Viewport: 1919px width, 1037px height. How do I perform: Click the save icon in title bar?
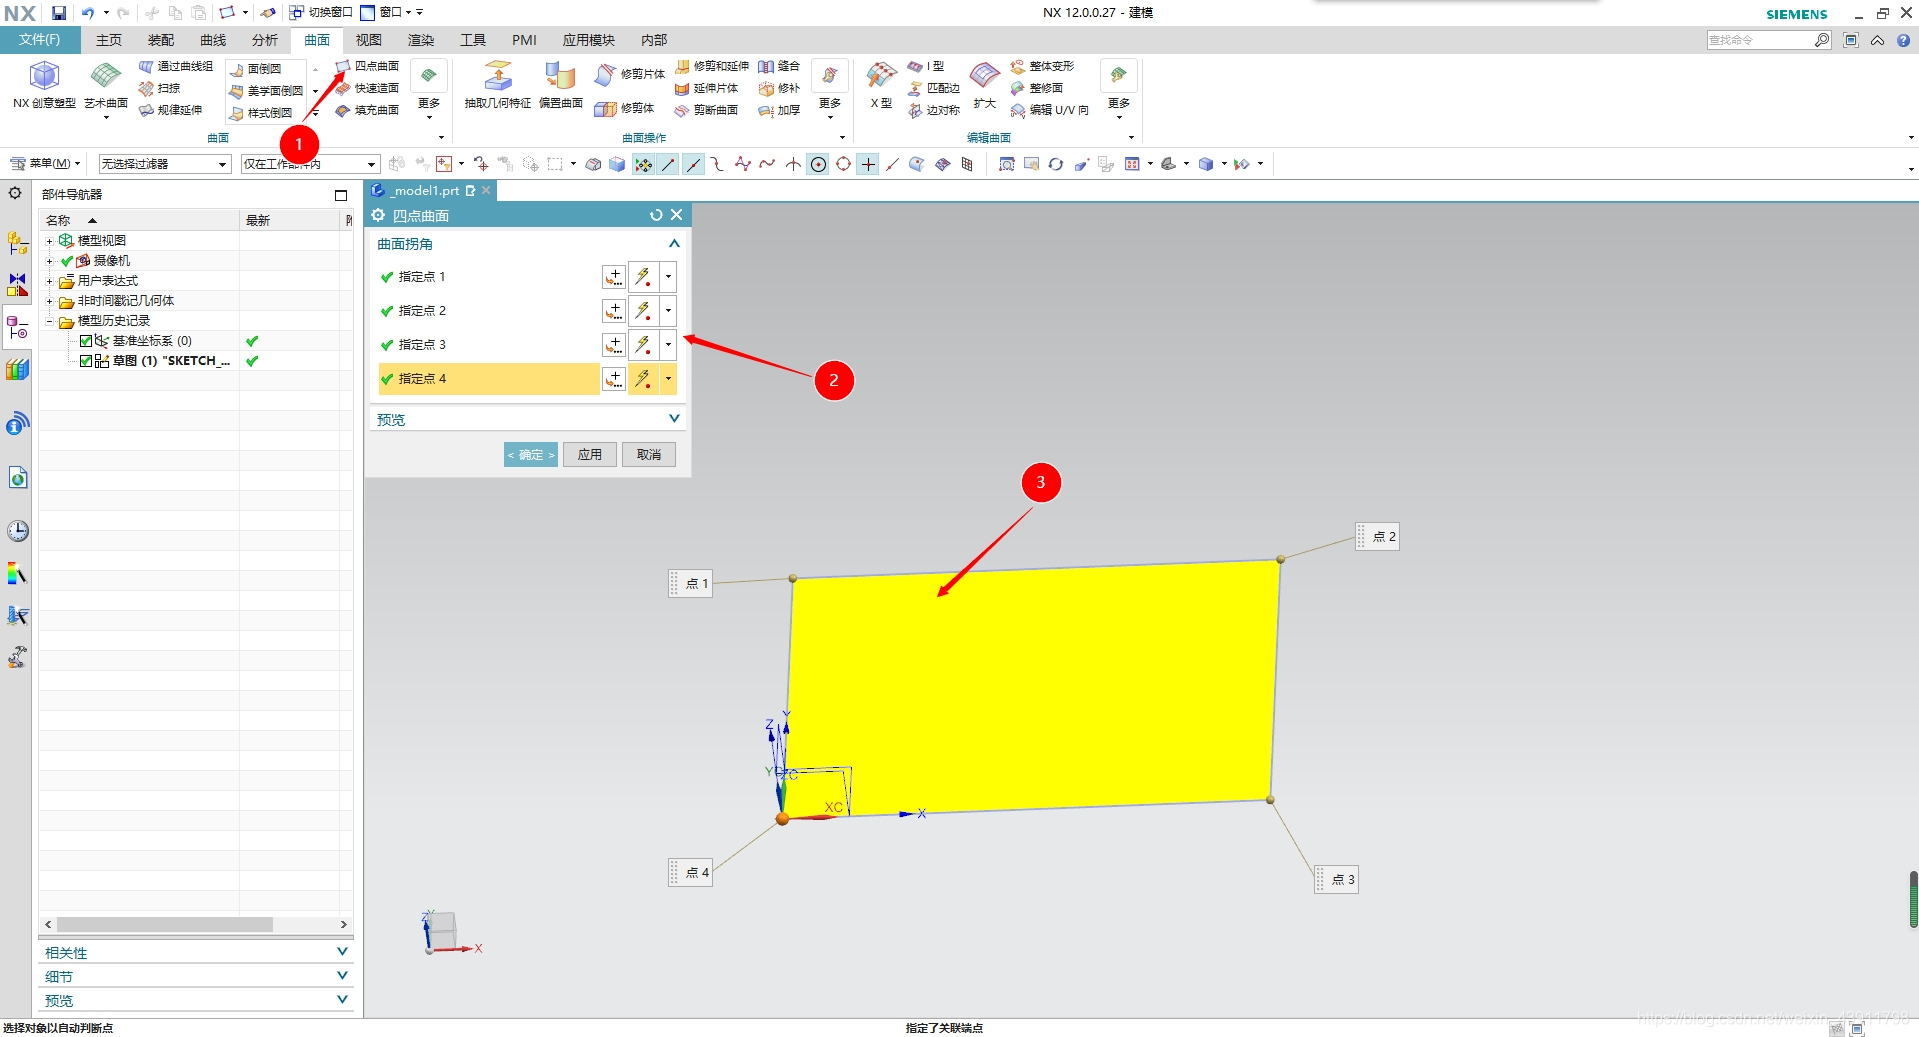tap(59, 13)
